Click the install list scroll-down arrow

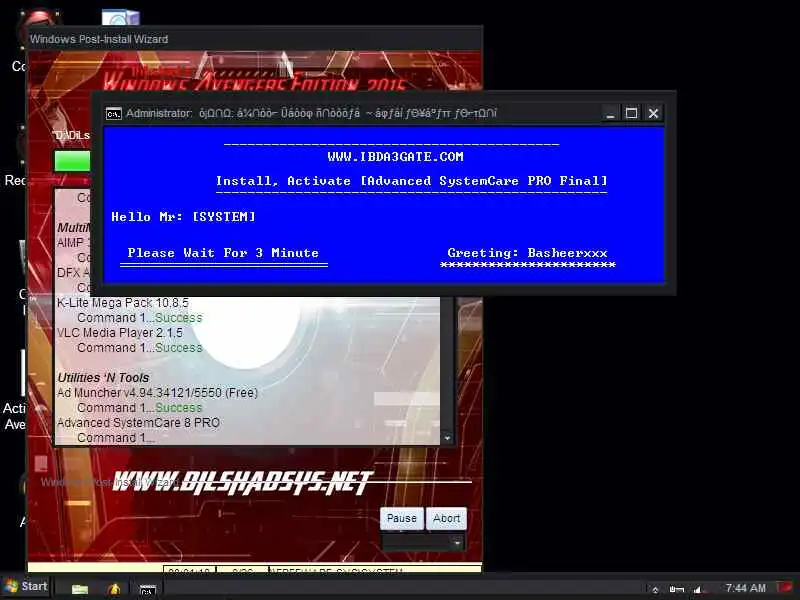point(447,438)
